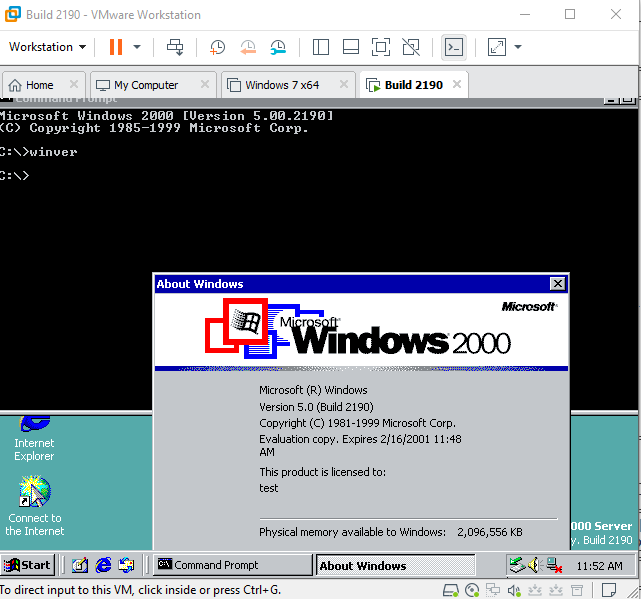The height and width of the screenshot is (599, 641).
Task: Activate the Command Prompt taskbar button
Action: click(233, 565)
